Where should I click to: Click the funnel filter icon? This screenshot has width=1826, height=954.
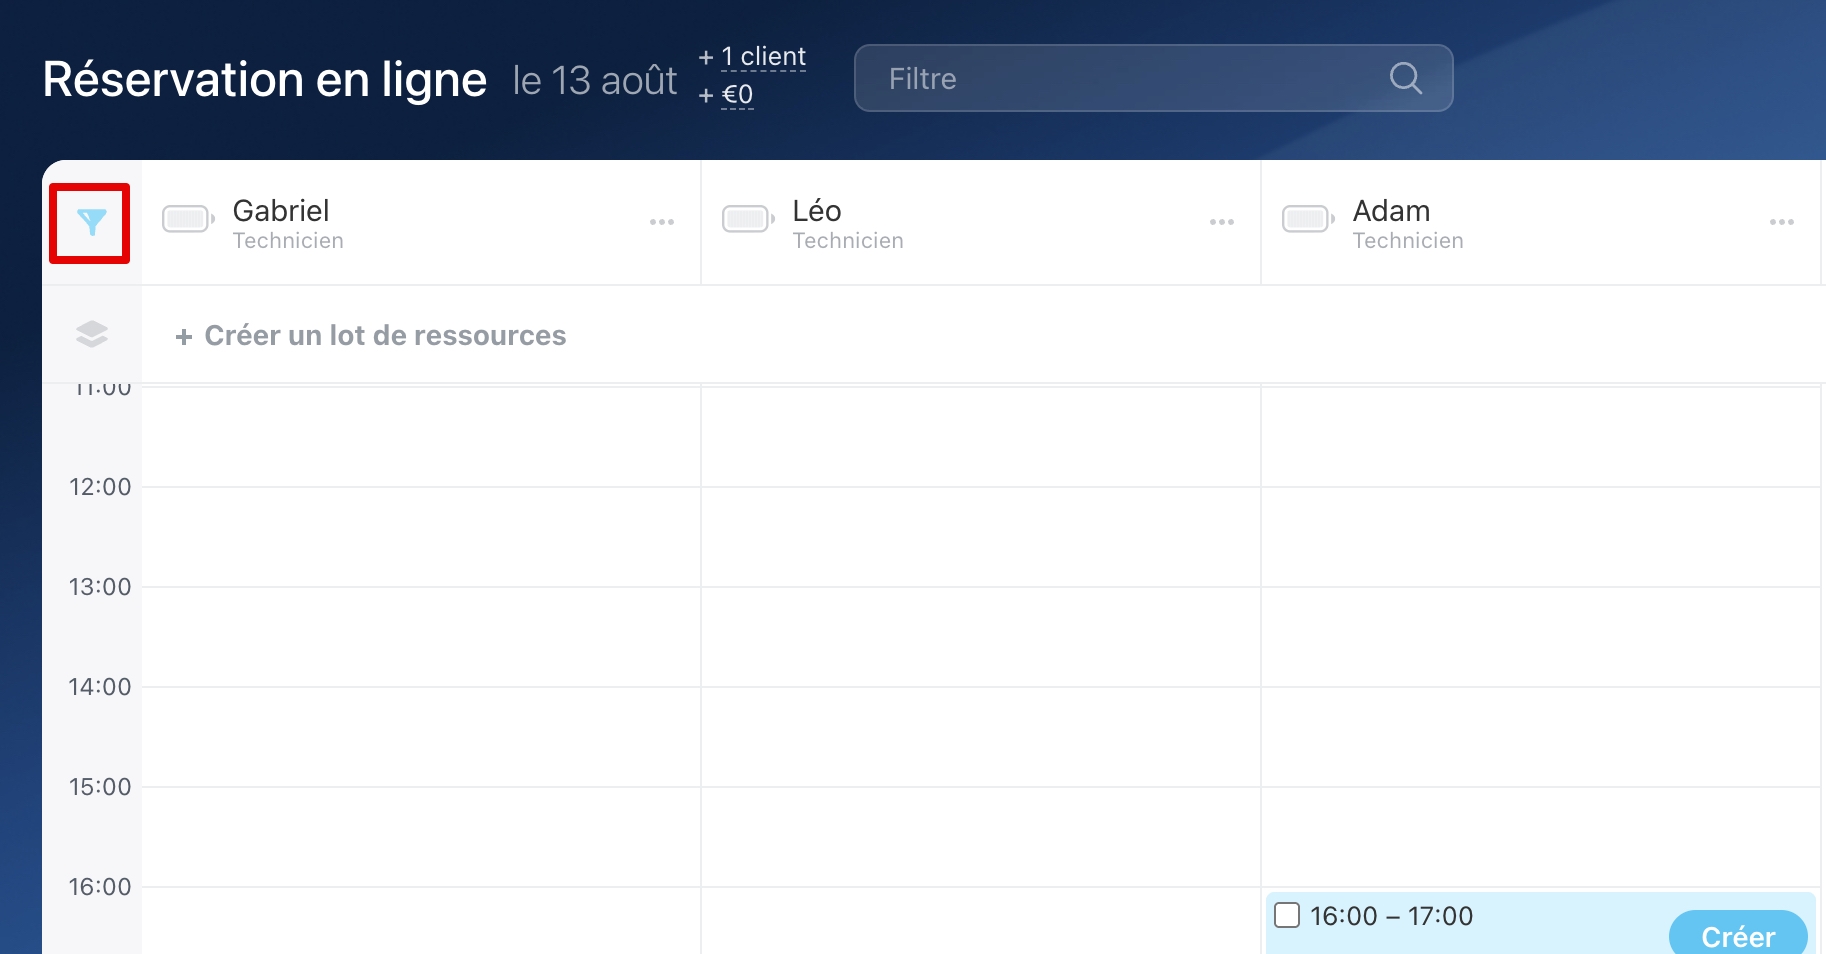coord(90,223)
